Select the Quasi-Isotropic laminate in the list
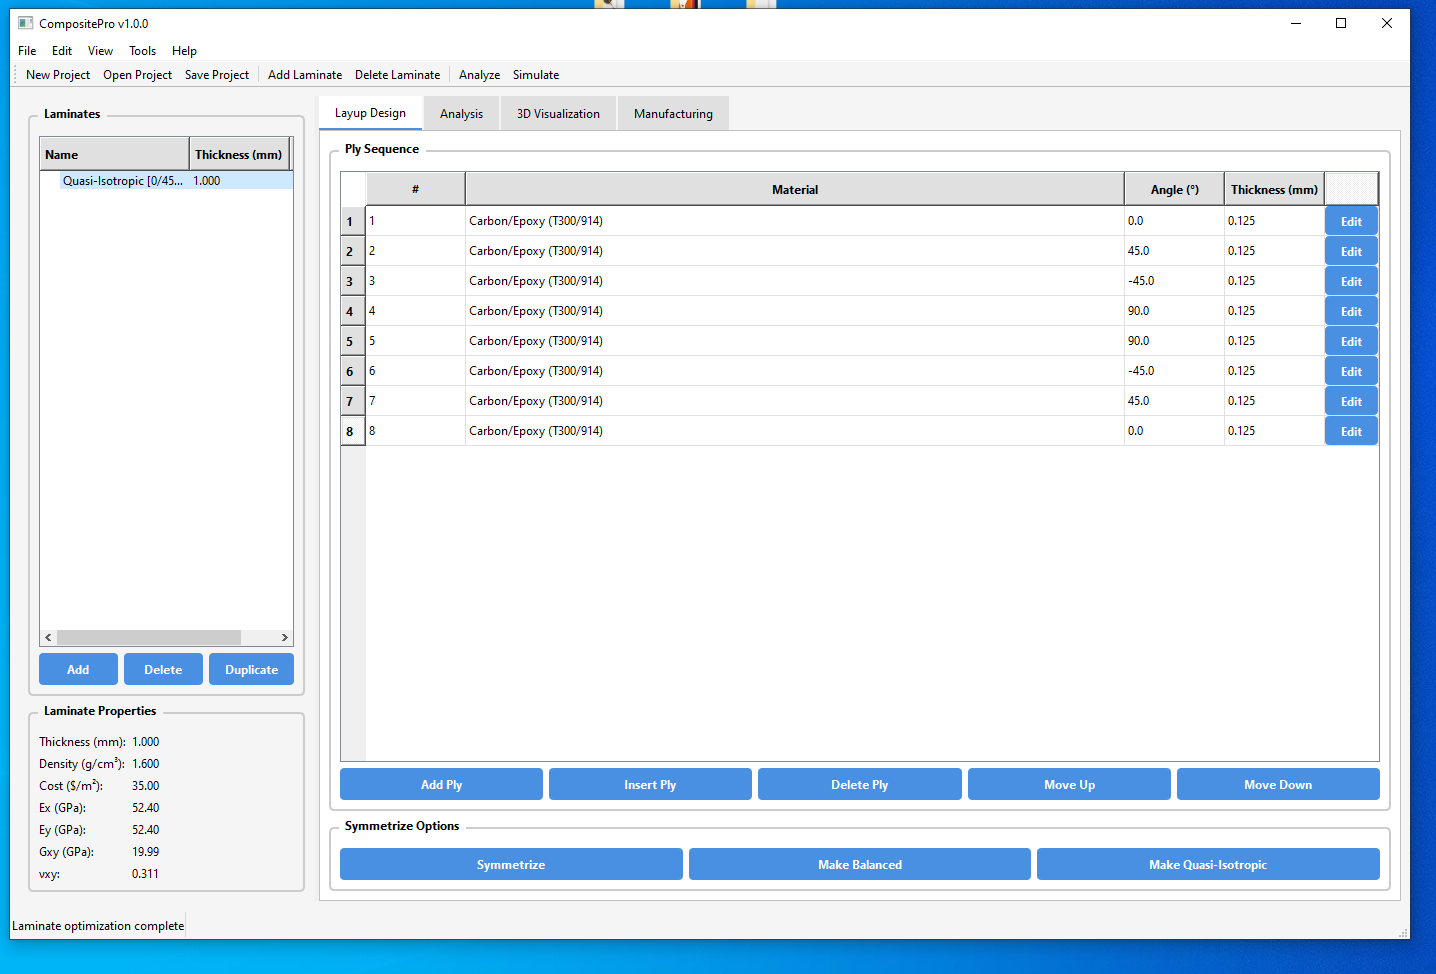Viewport: 1436px width, 974px height. (166, 181)
